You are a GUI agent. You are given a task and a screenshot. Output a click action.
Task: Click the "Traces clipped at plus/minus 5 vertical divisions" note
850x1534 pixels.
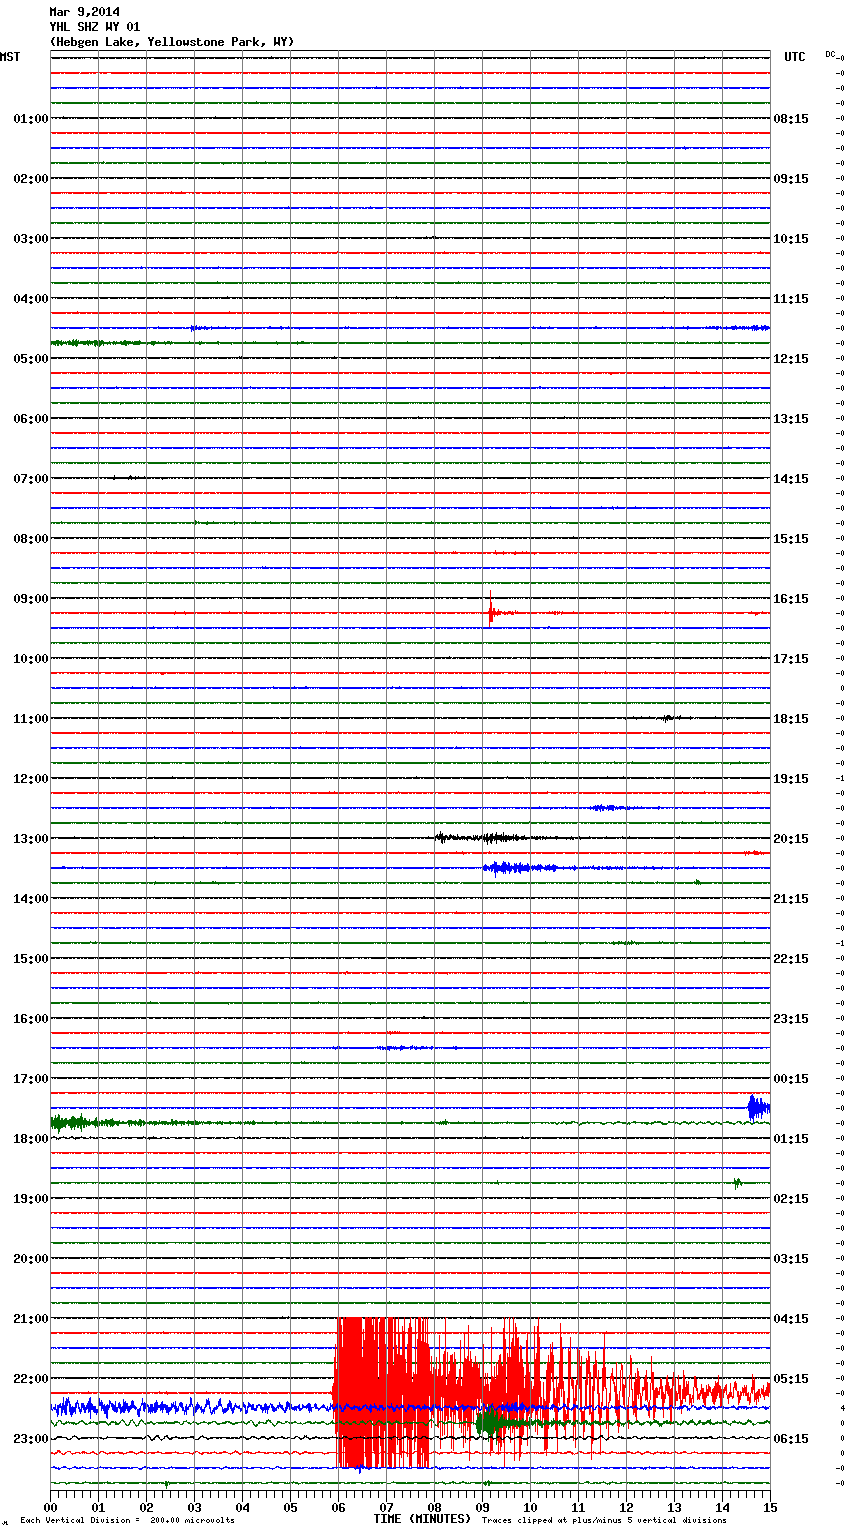(x=604, y=1521)
